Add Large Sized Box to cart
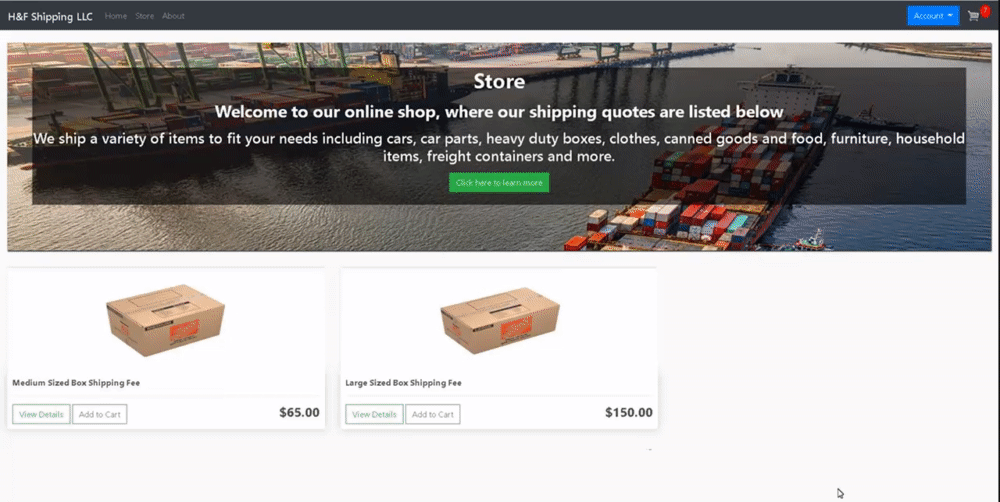Image resolution: width=1000 pixels, height=502 pixels. point(432,414)
